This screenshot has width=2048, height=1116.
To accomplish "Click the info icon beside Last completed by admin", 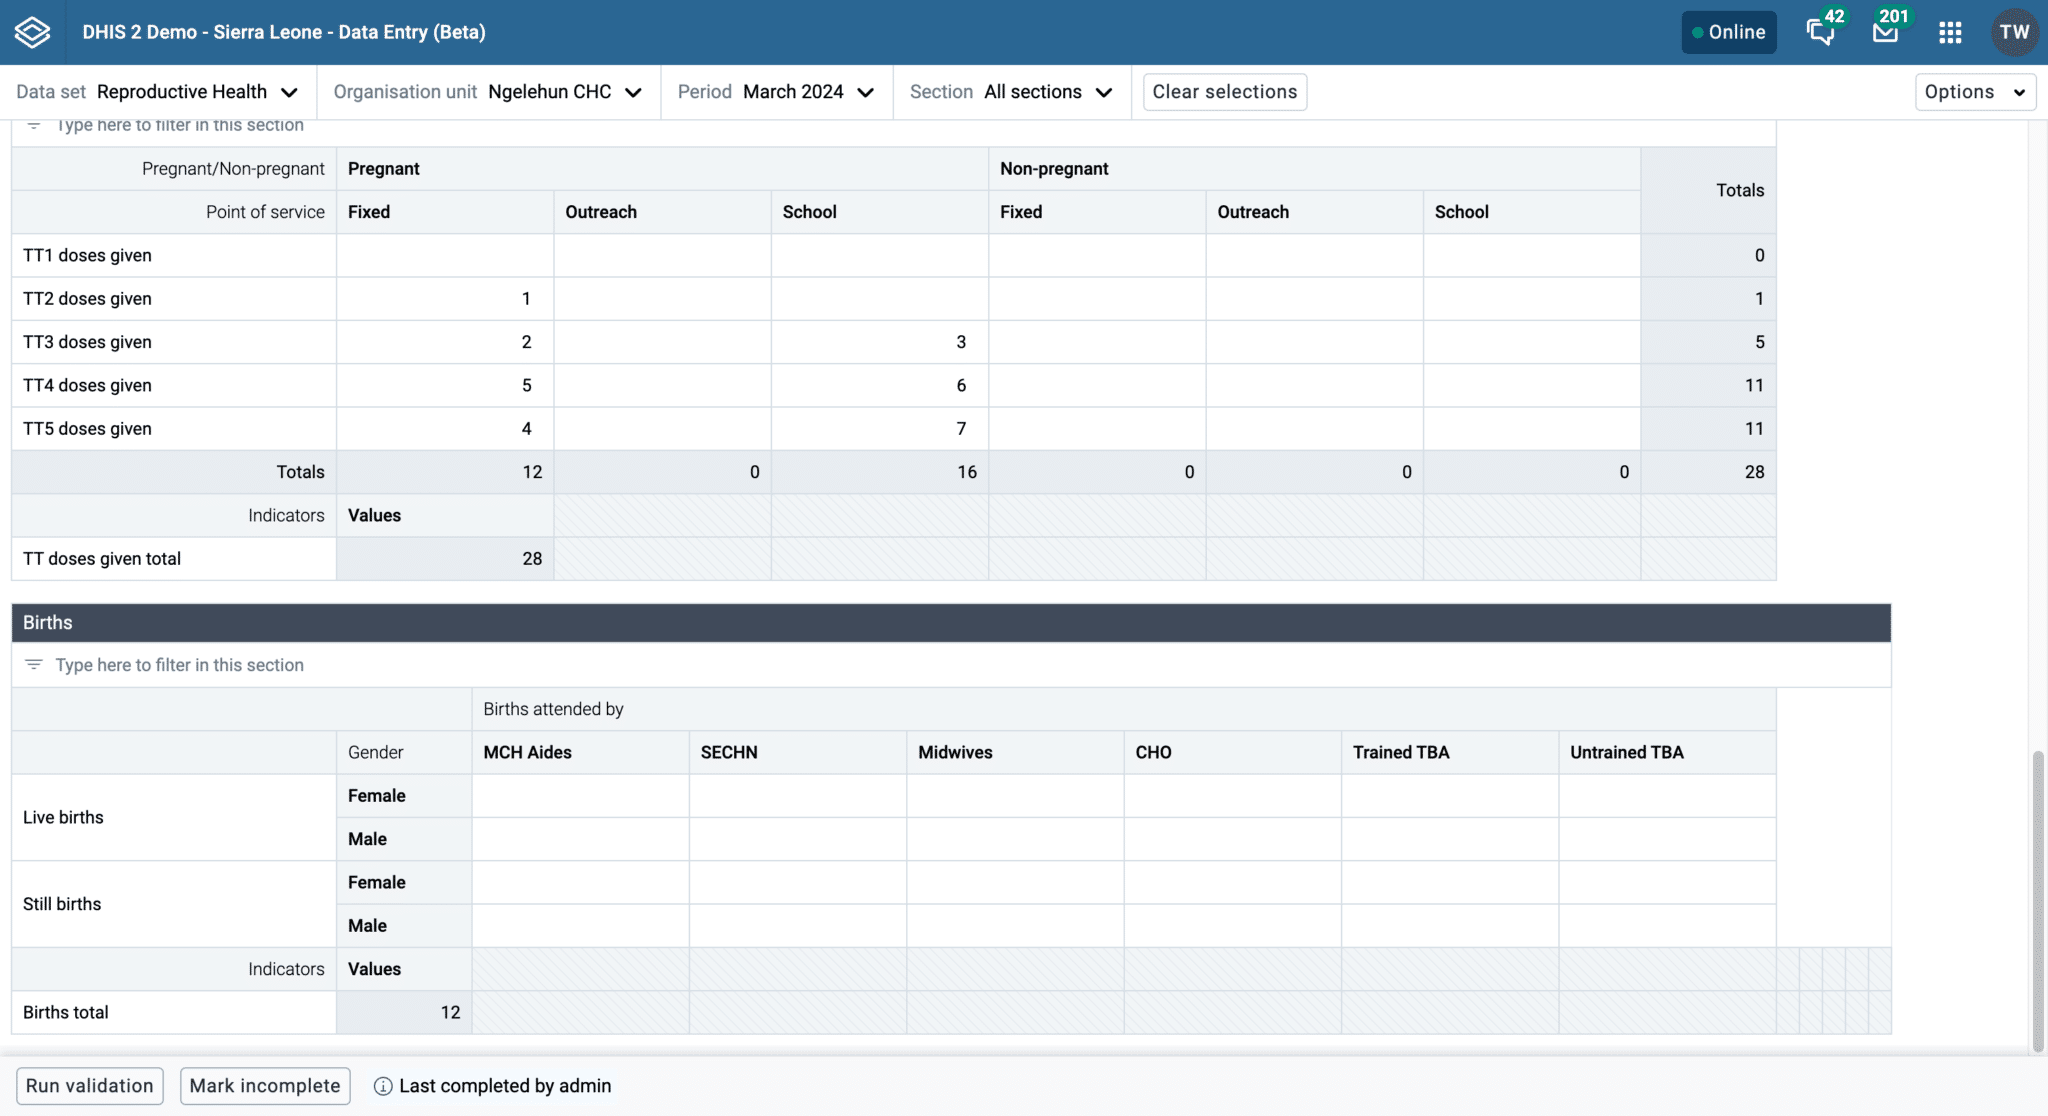I will click(x=382, y=1085).
